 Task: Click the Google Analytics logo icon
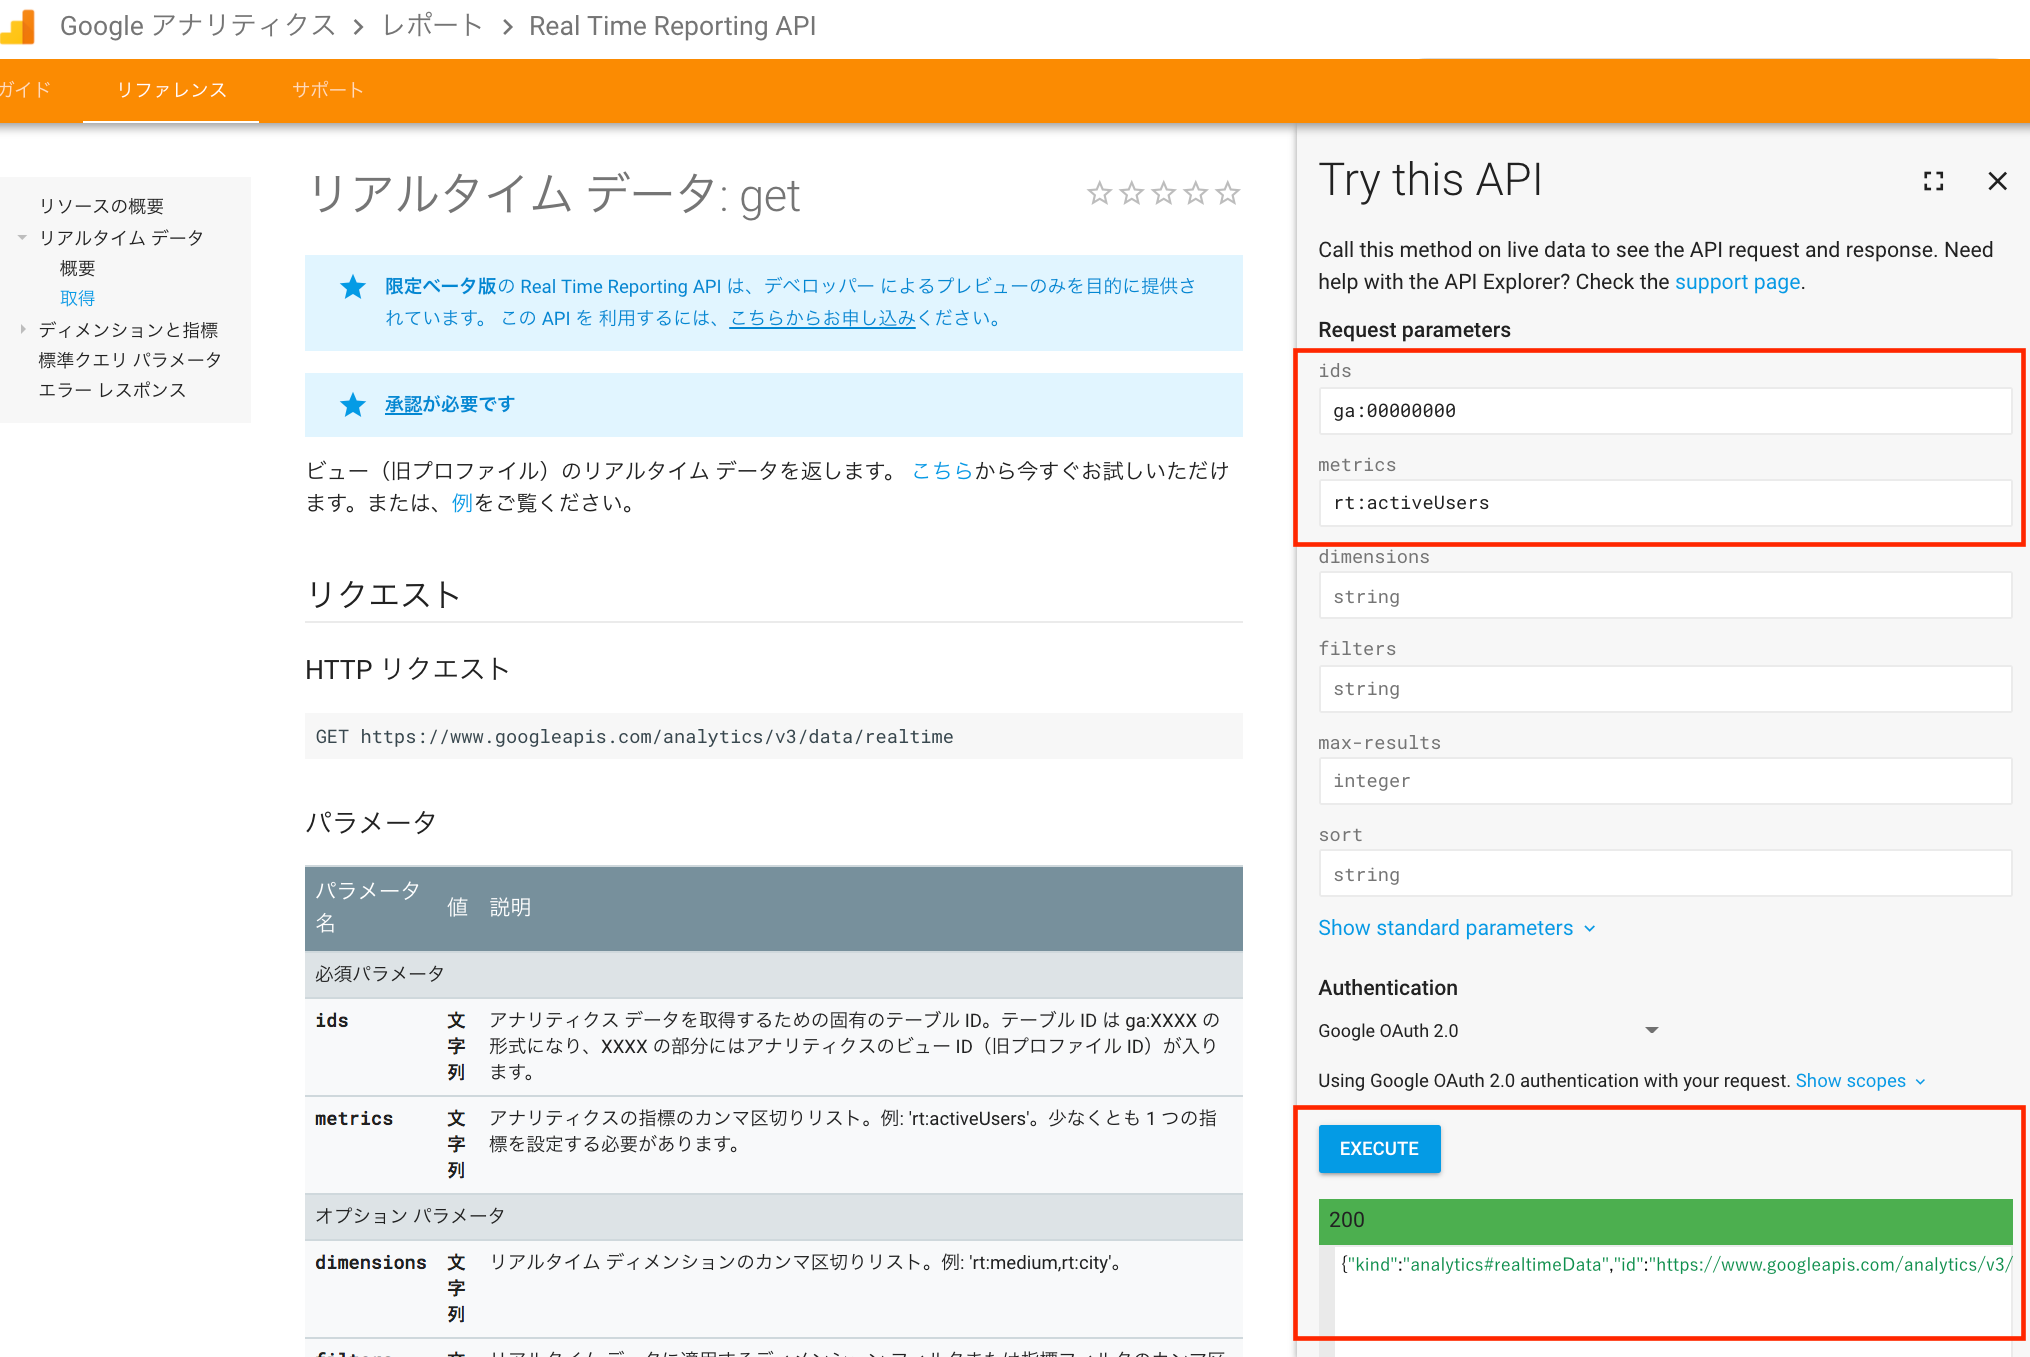coord(18,26)
